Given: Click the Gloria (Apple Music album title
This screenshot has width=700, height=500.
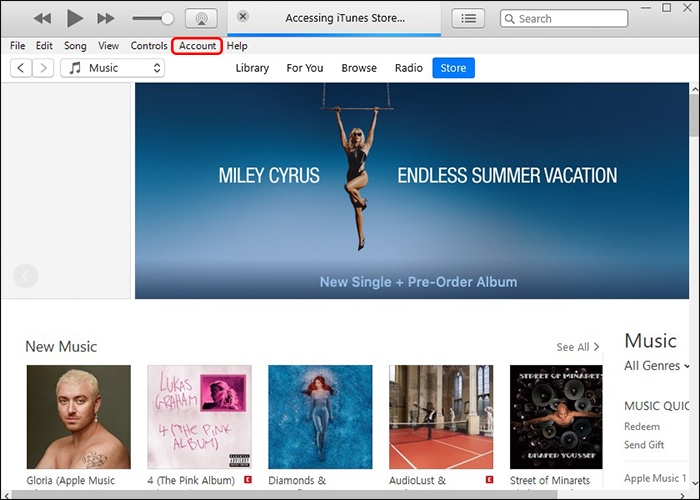Looking at the screenshot, I should click(x=71, y=480).
